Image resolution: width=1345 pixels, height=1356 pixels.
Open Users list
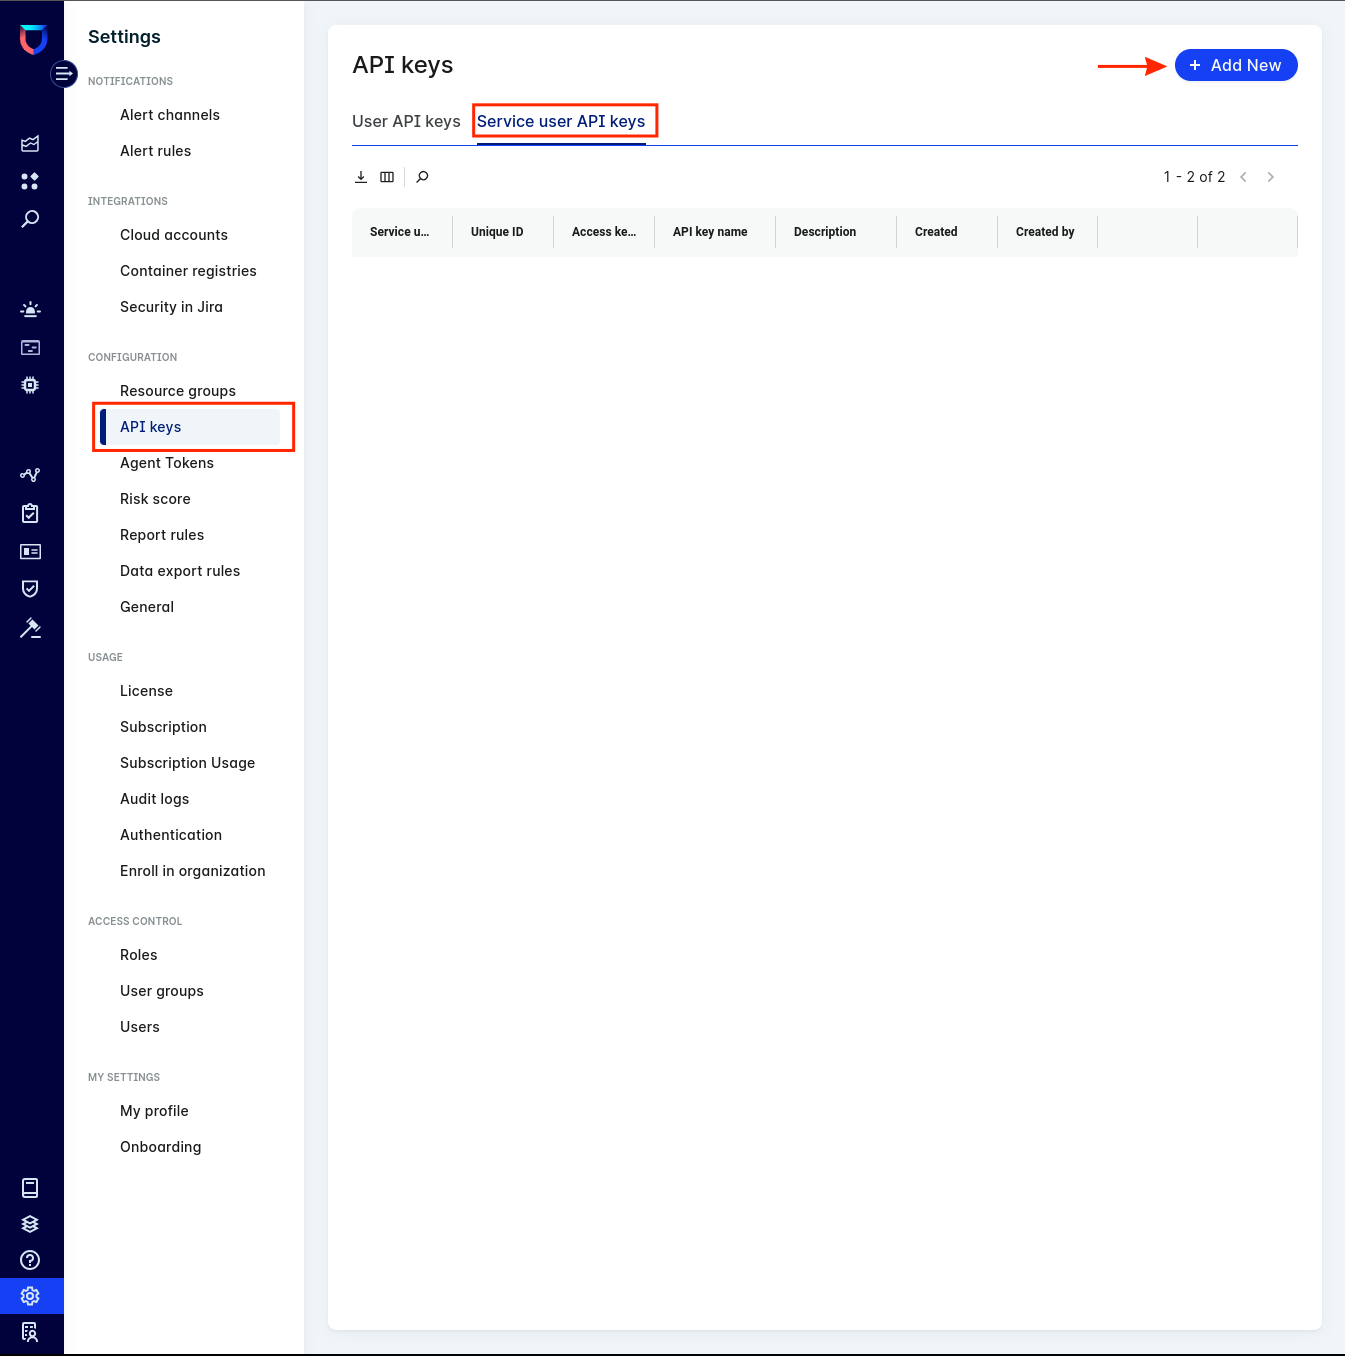(140, 1027)
